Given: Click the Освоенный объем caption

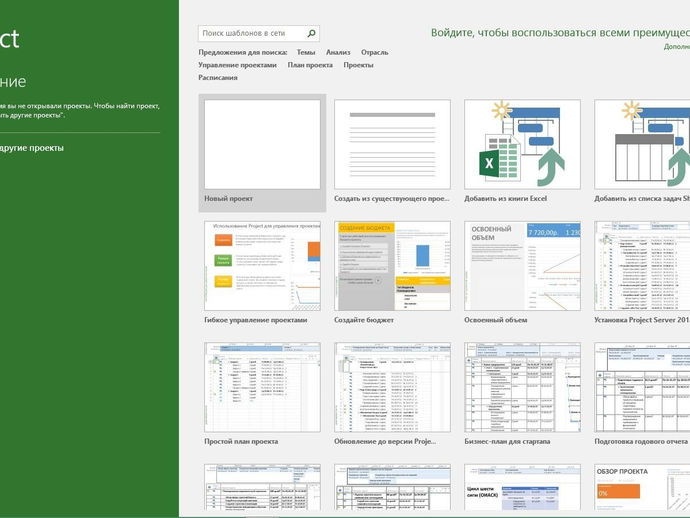Looking at the screenshot, I should click(x=495, y=320).
